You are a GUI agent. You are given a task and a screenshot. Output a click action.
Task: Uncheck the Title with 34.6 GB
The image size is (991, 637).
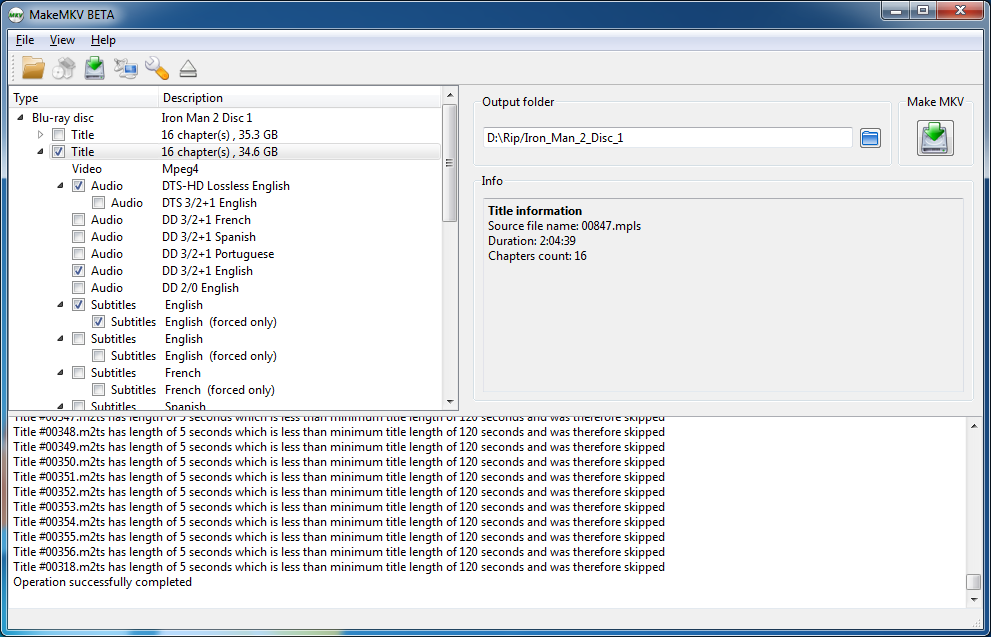[59, 152]
